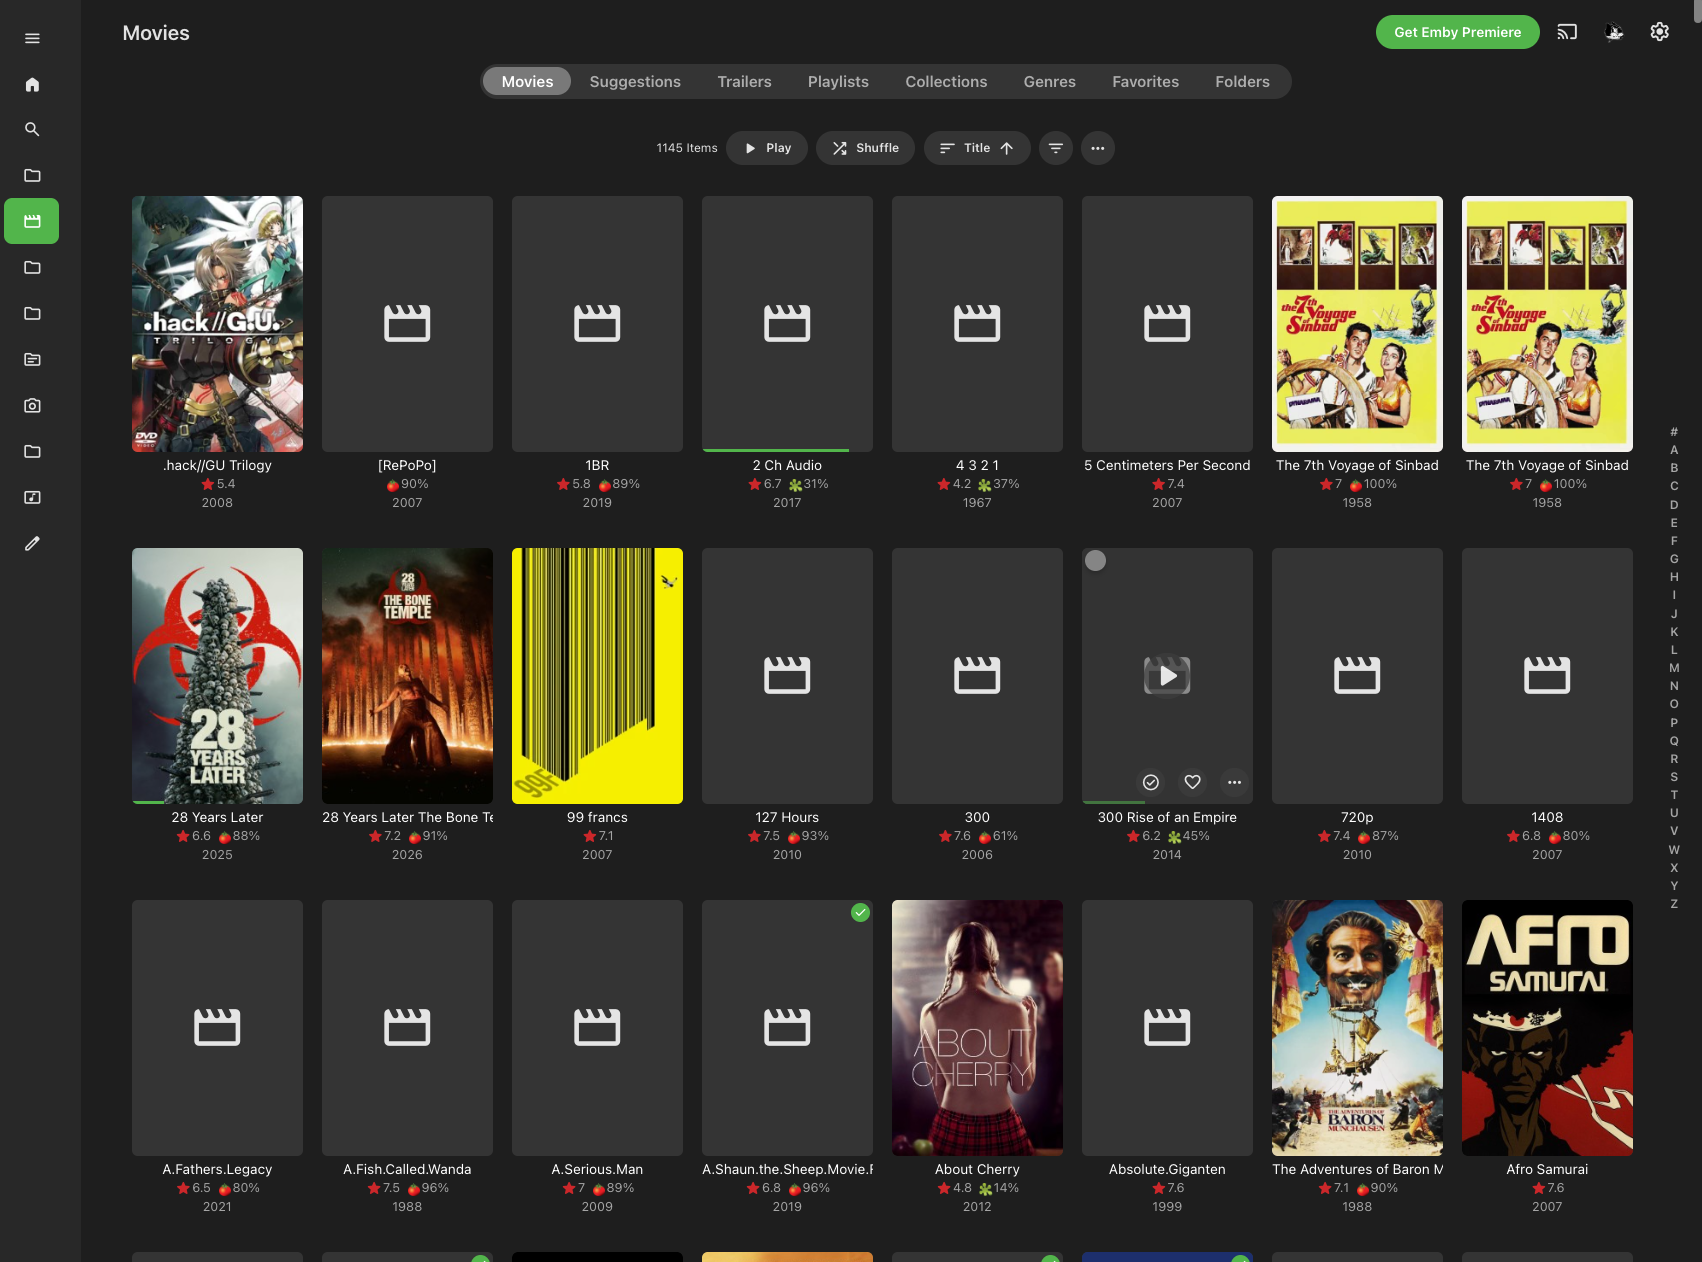Viewport: 1702px width, 1262px height.
Task: Jump to letter S in the alphabet index
Action: [x=1674, y=777]
